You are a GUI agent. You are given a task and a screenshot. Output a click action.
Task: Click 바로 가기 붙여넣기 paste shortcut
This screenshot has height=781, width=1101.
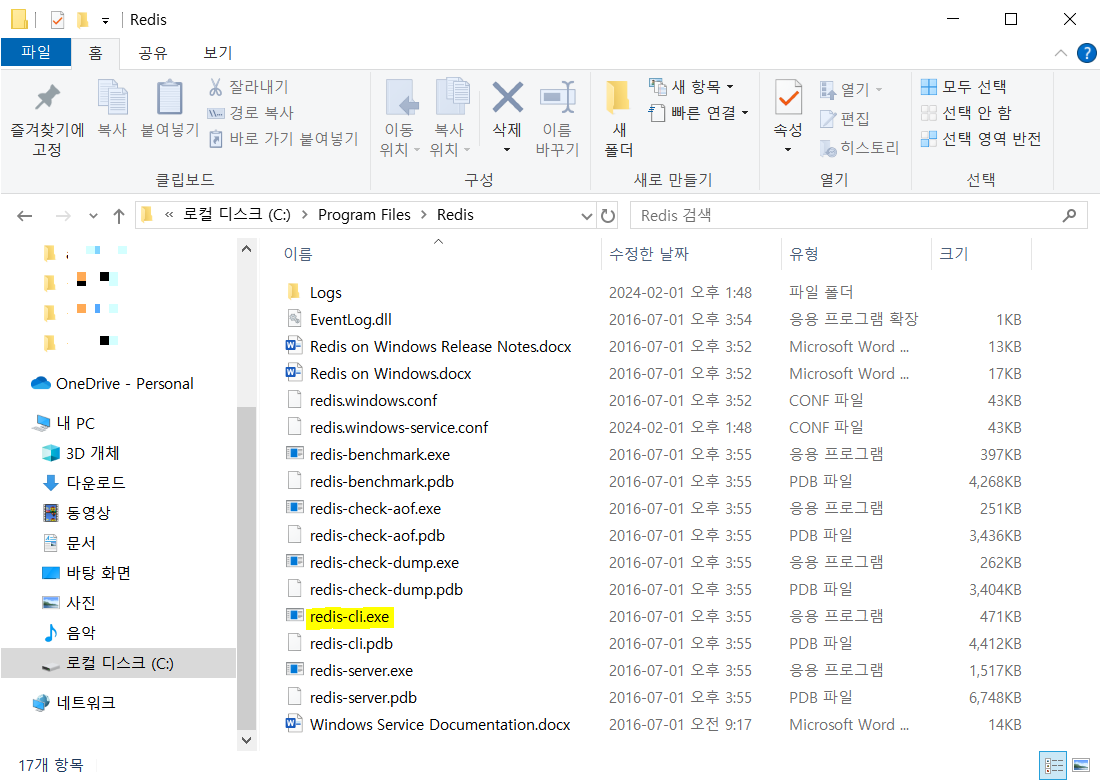pyautogui.click(x=284, y=138)
